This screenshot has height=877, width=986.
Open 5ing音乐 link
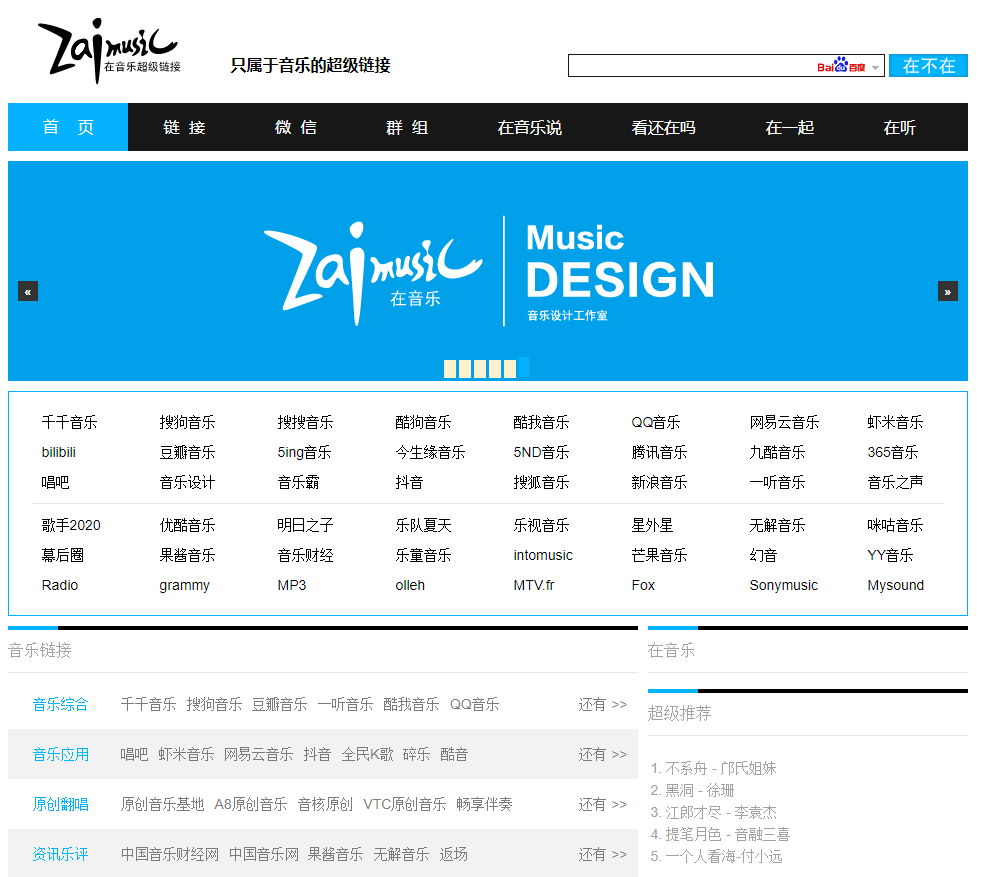304,453
